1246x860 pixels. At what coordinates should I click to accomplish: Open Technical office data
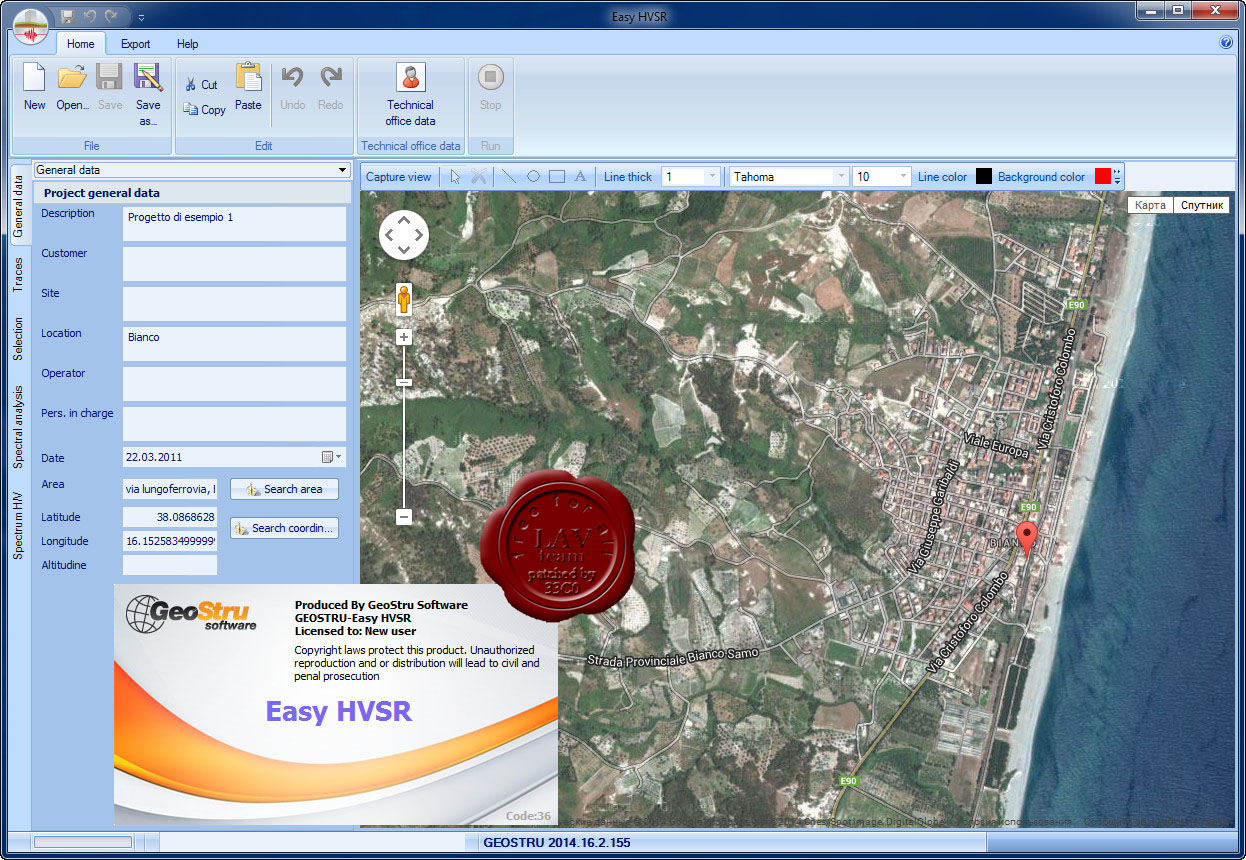pyautogui.click(x=411, y=94)
